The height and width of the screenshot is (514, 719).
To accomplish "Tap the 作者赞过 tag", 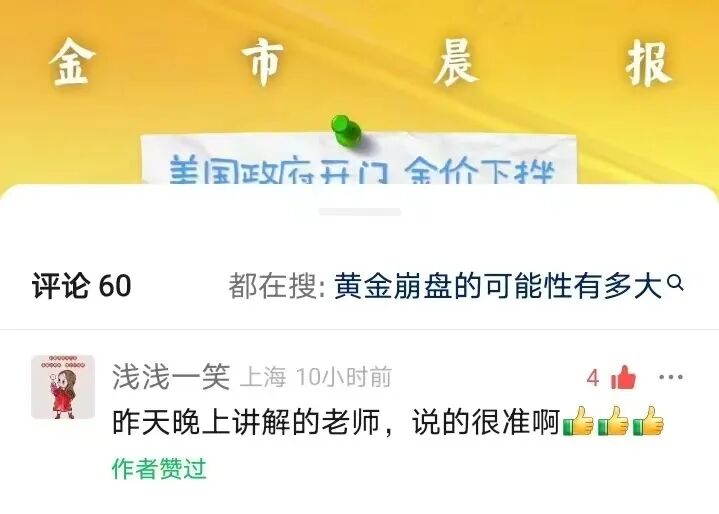I will 159,468.
